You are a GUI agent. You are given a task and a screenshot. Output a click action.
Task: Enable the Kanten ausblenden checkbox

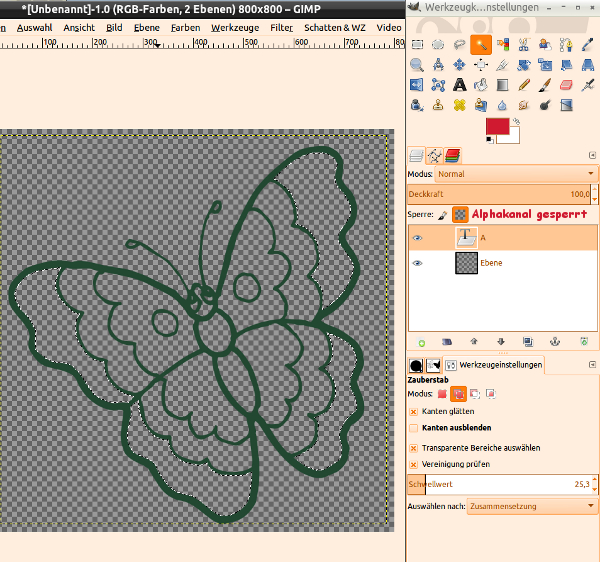[x=414, y=428]
